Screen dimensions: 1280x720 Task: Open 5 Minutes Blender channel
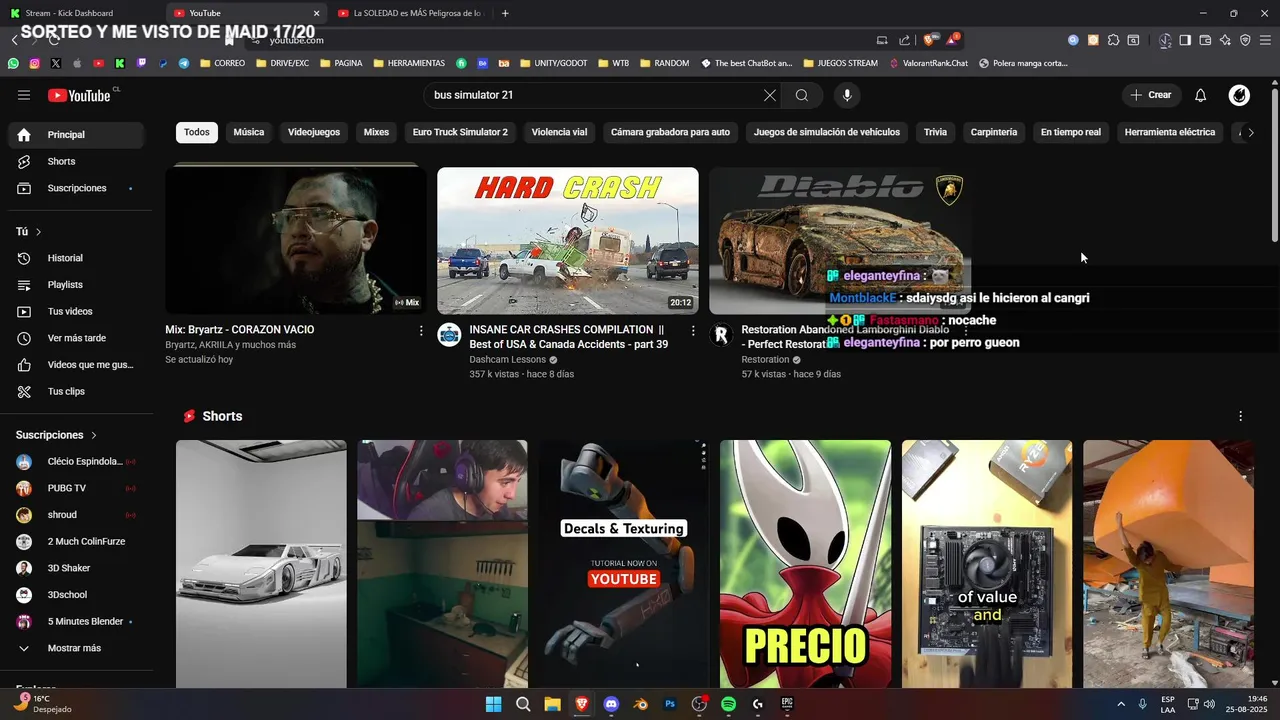point(77,621)
